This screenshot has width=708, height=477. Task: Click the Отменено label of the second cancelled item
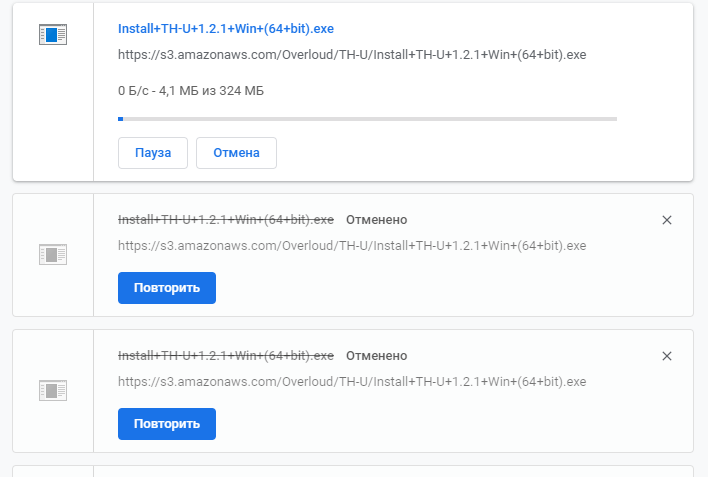tap(377, 356)
